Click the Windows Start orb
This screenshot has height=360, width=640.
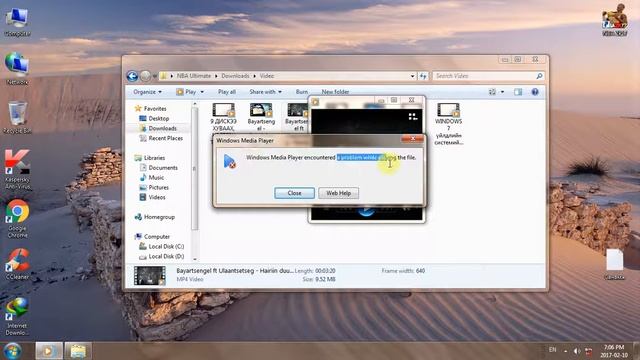13,351
